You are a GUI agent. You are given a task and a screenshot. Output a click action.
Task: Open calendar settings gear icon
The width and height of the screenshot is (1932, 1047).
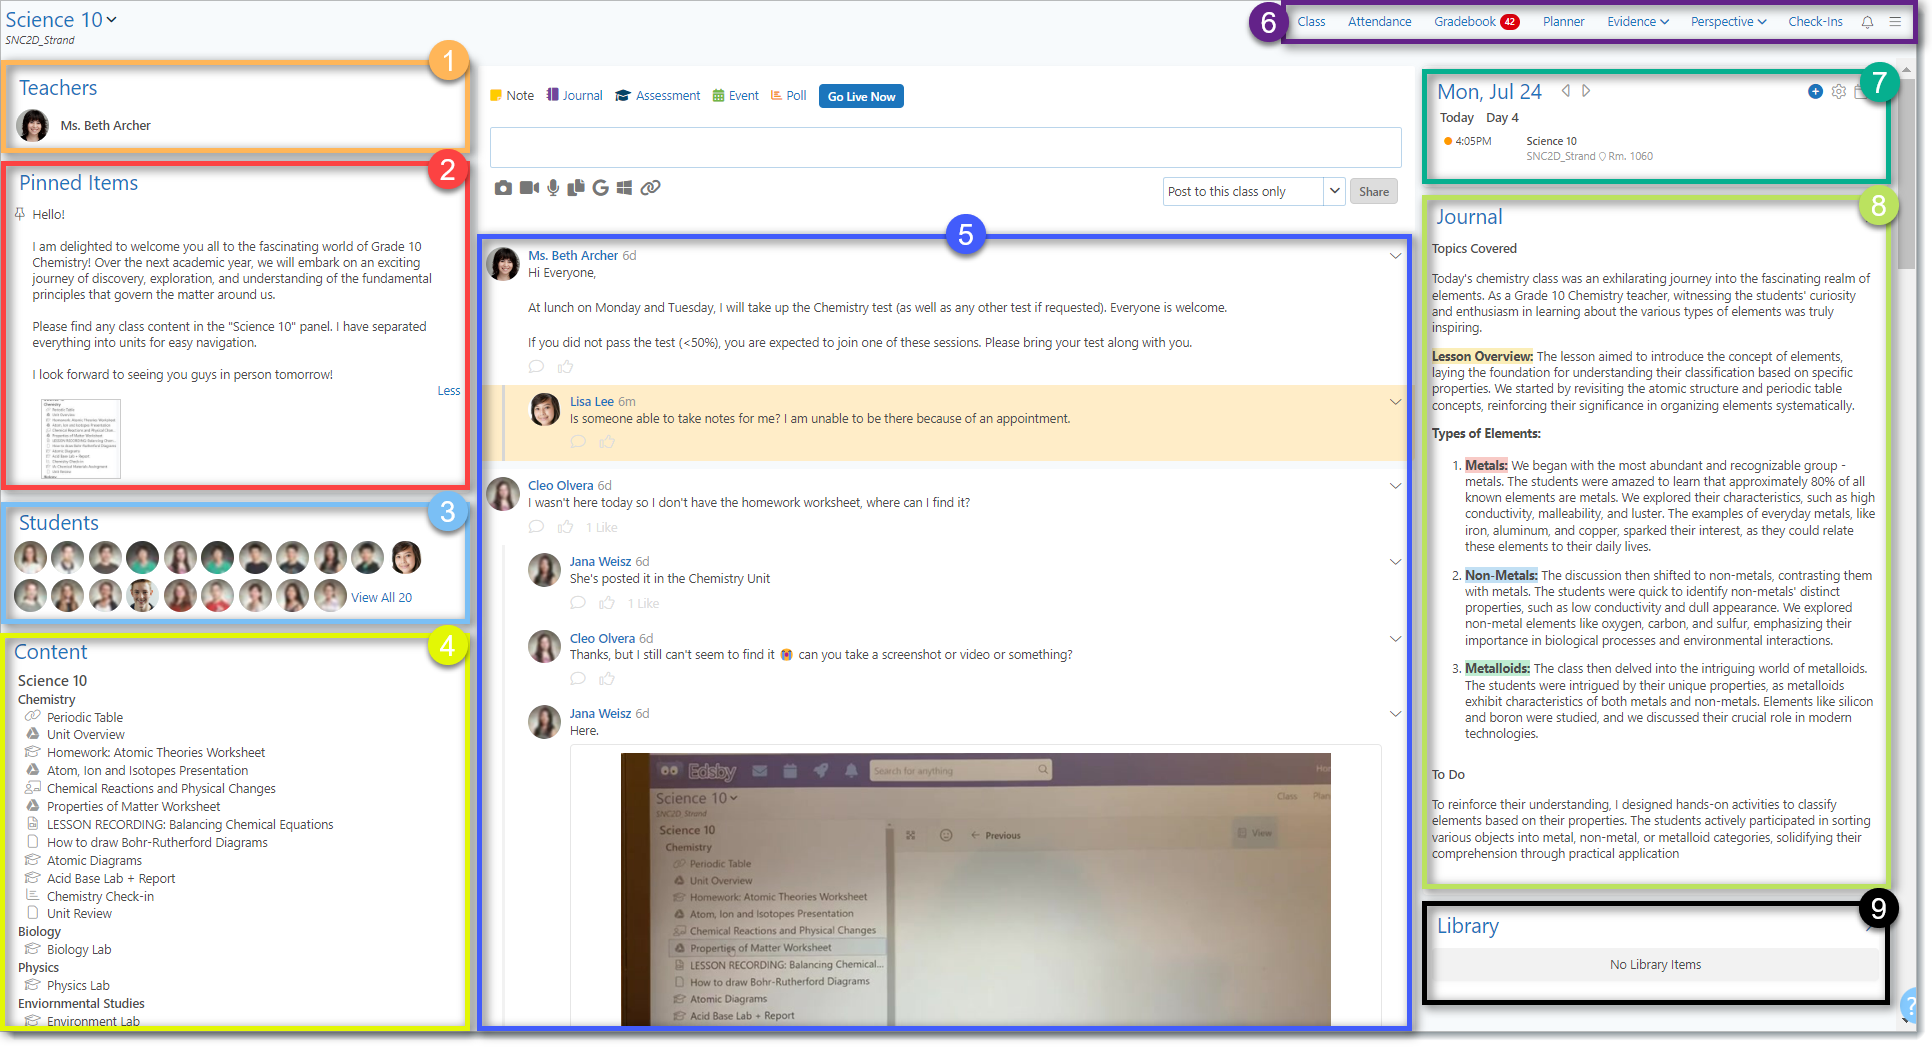point(1839,92)
